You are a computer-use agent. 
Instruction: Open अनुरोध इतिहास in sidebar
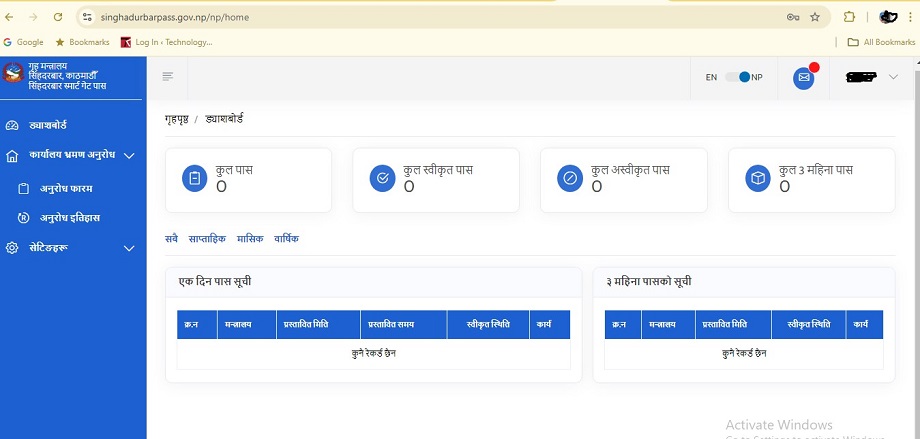[70, 218]
